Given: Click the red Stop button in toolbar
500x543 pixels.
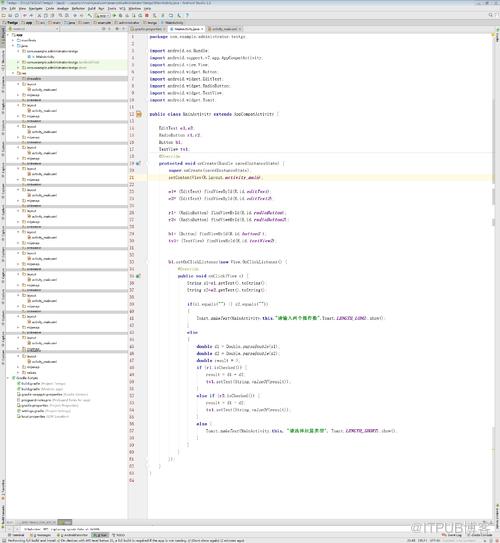Looking at the screenshot, I should tap(147, 16).
